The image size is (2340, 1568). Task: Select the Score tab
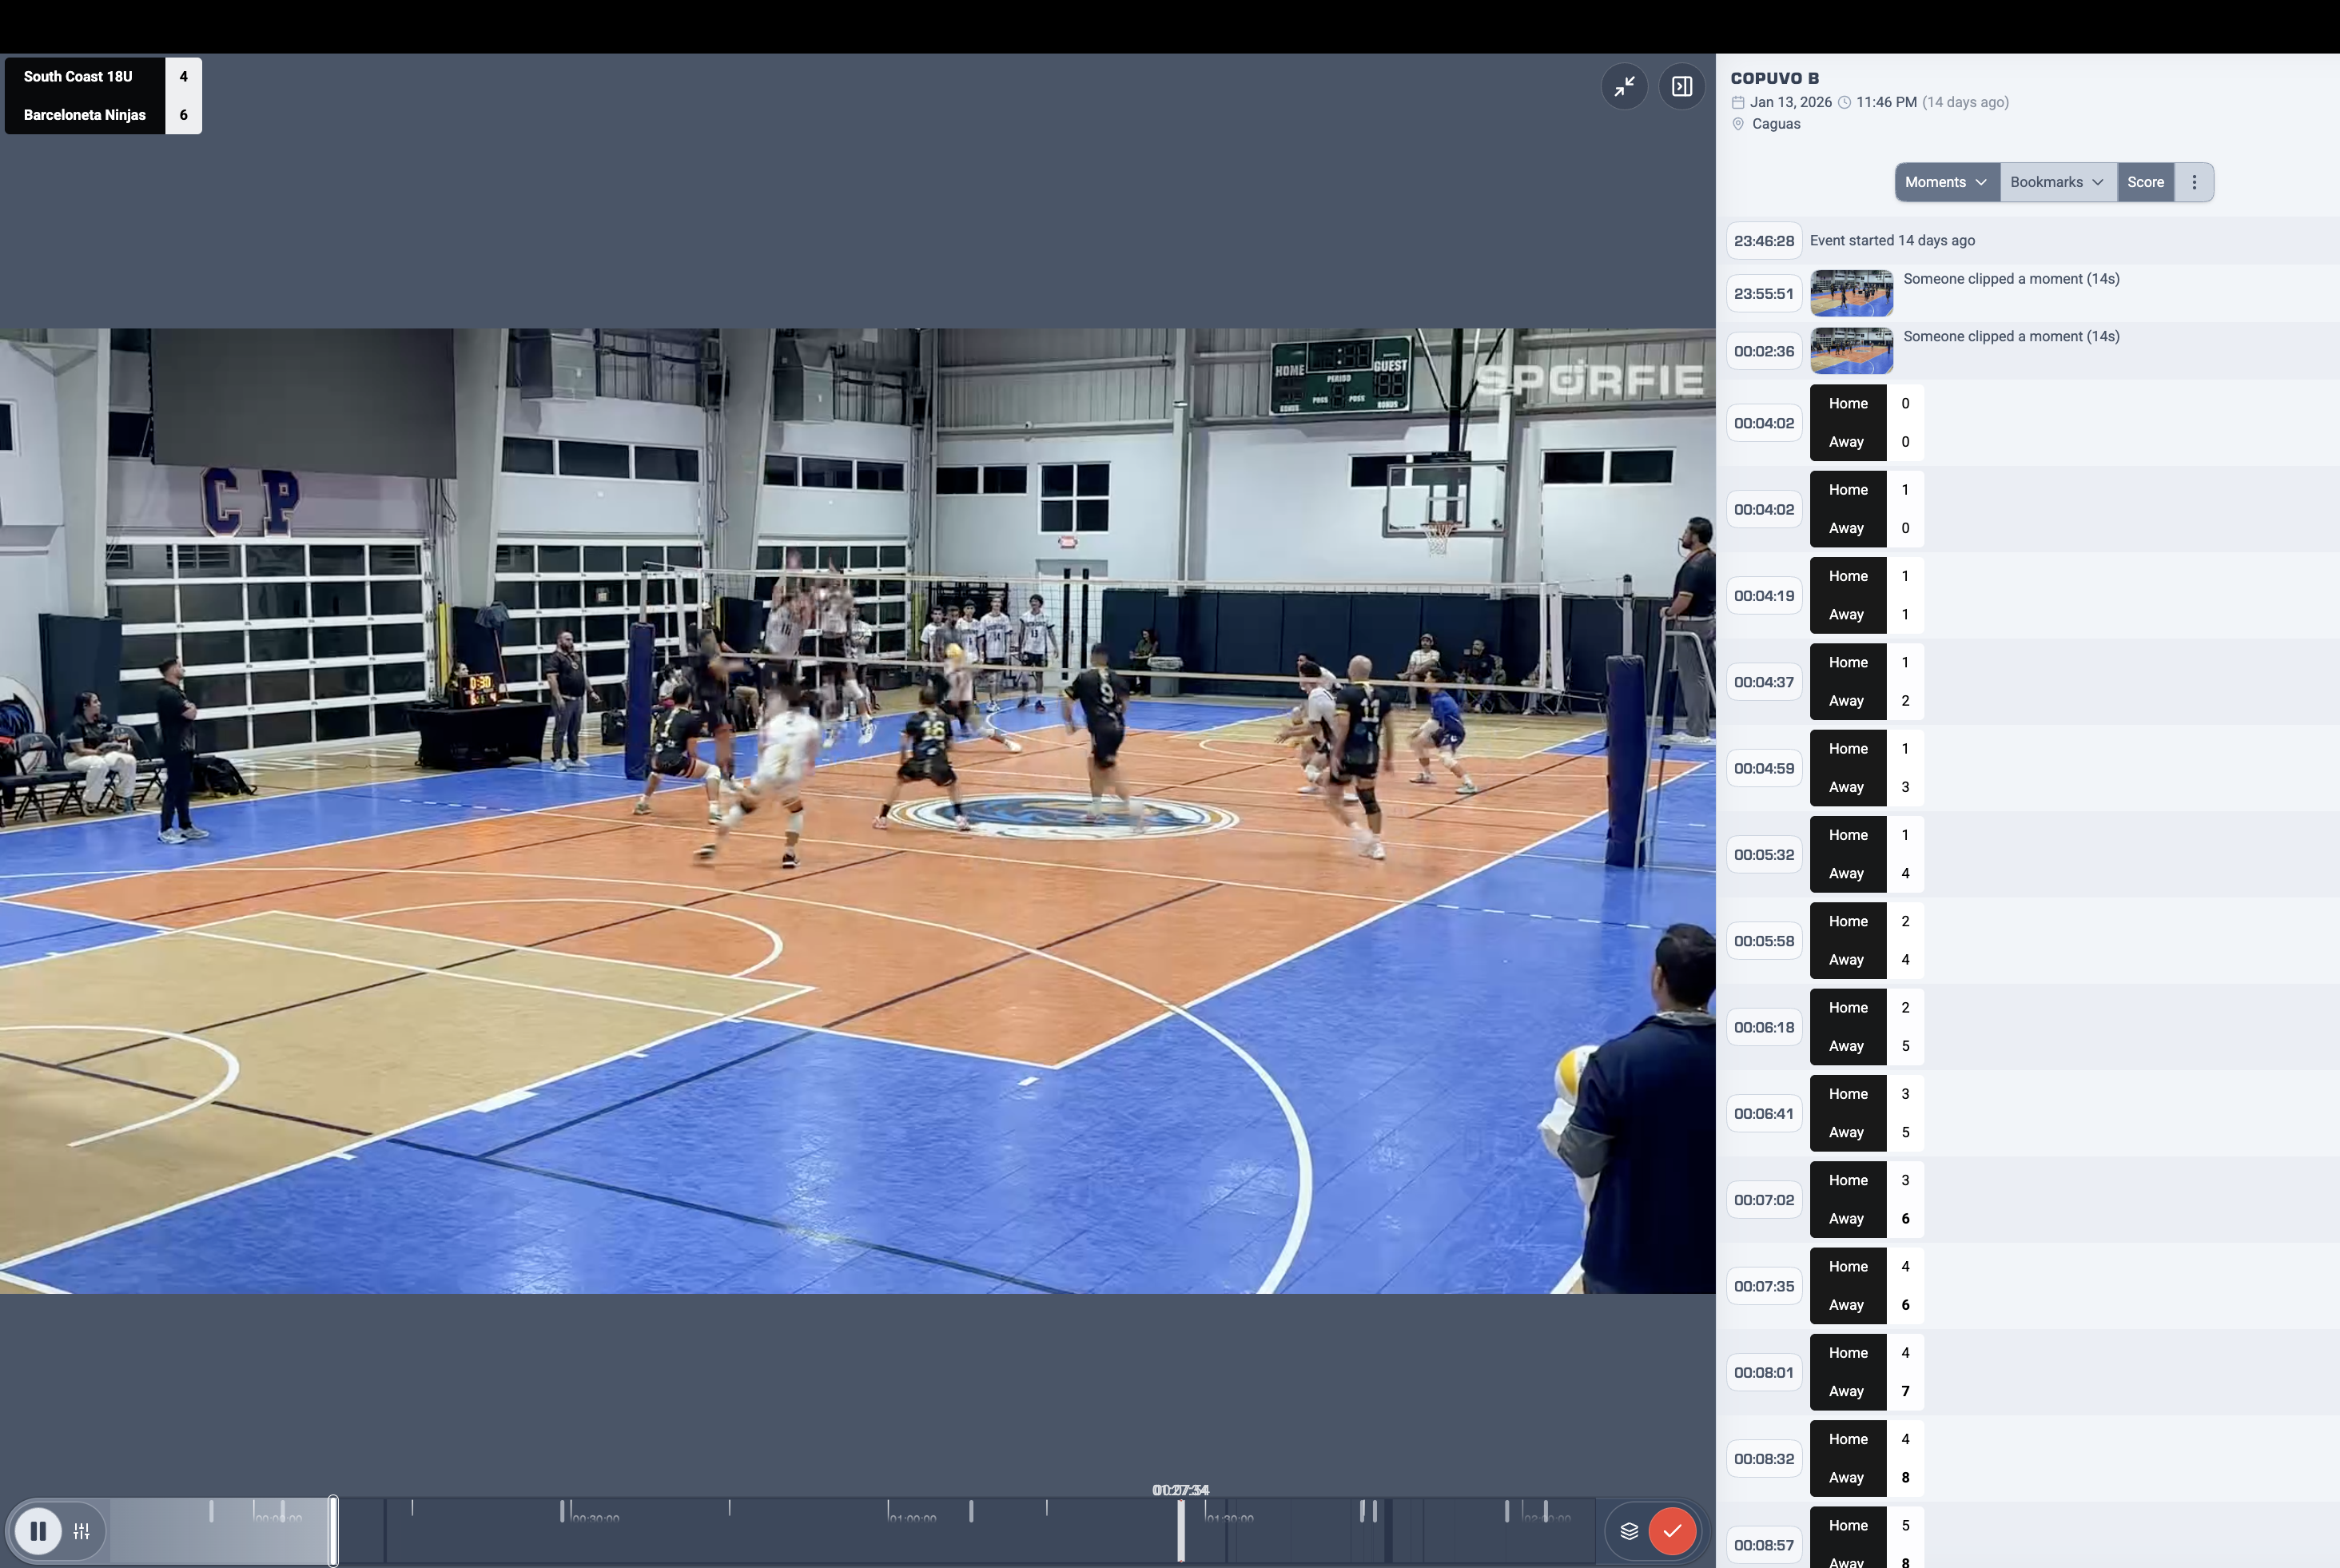(2145, 182)
